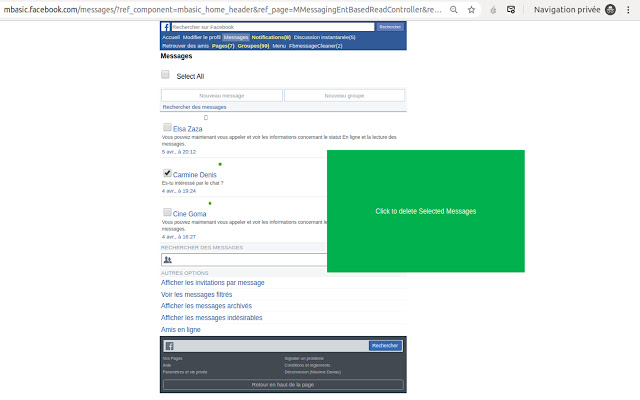Click Nouveau groupe button

[x=344, y=96]
